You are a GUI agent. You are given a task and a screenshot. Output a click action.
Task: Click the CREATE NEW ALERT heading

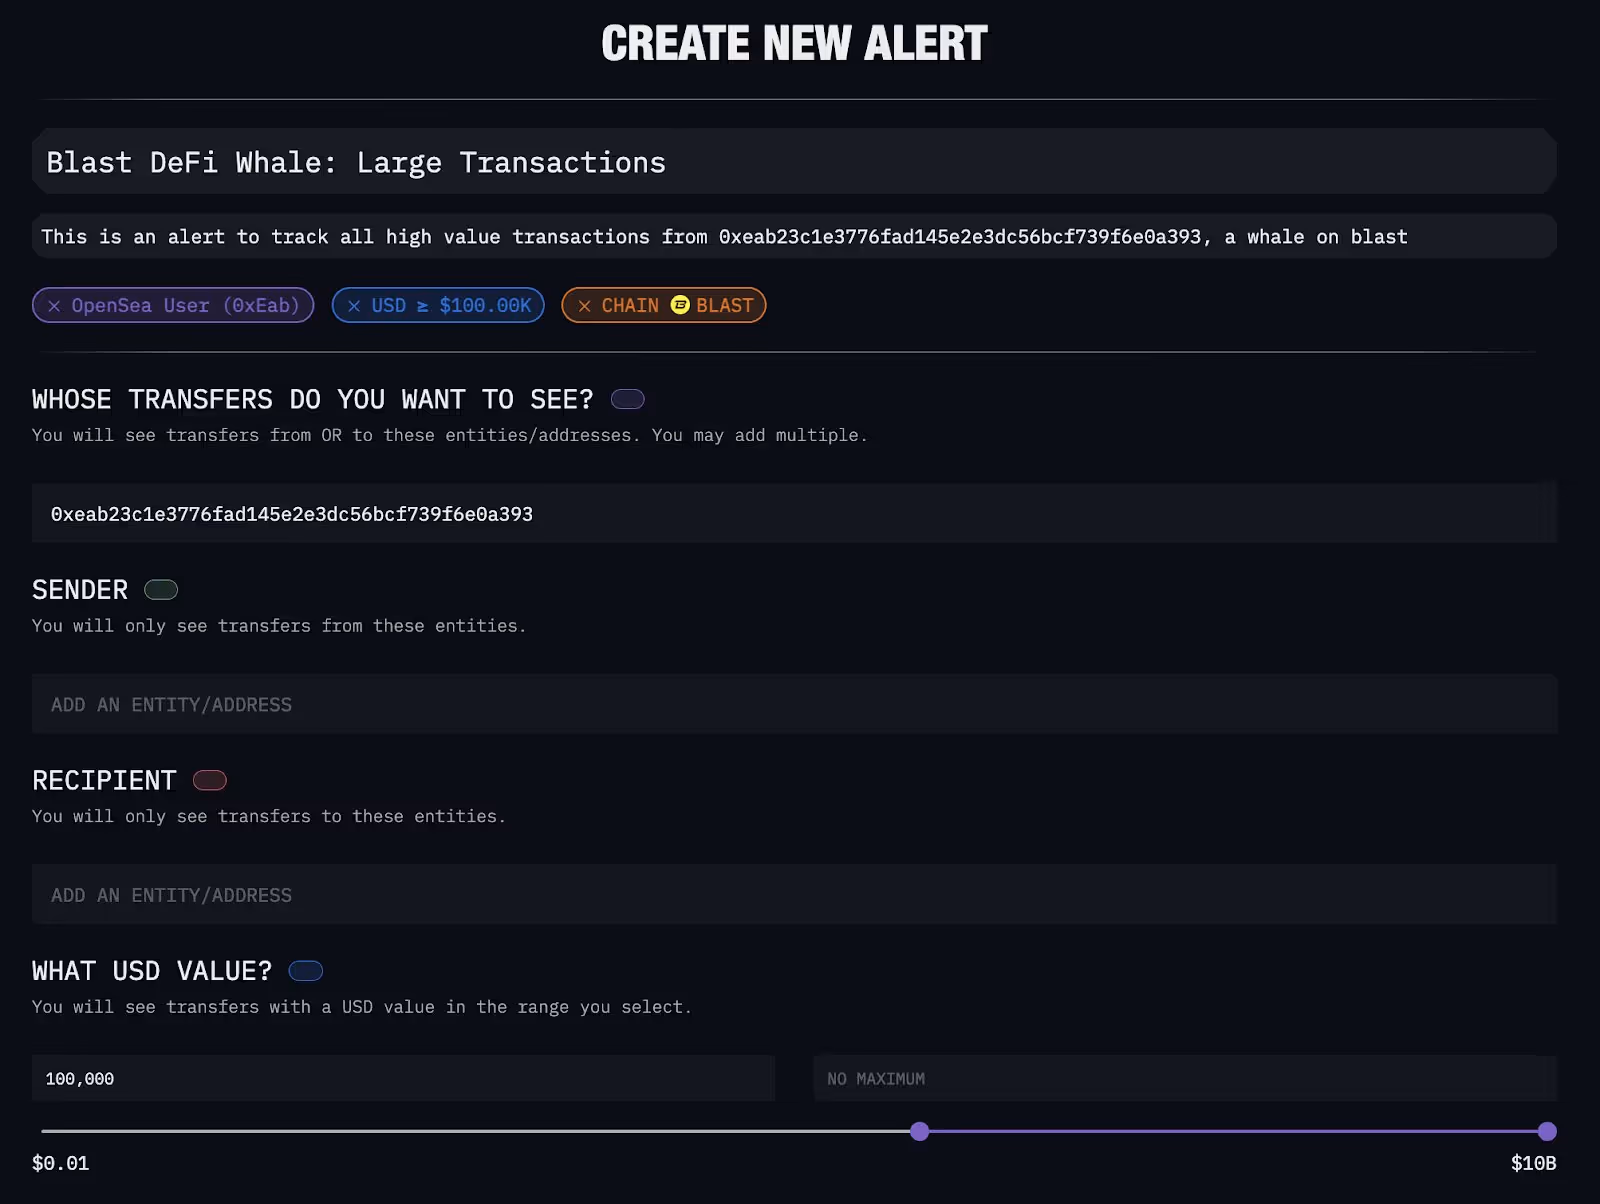pyautogui.click(x=794, y=44)
